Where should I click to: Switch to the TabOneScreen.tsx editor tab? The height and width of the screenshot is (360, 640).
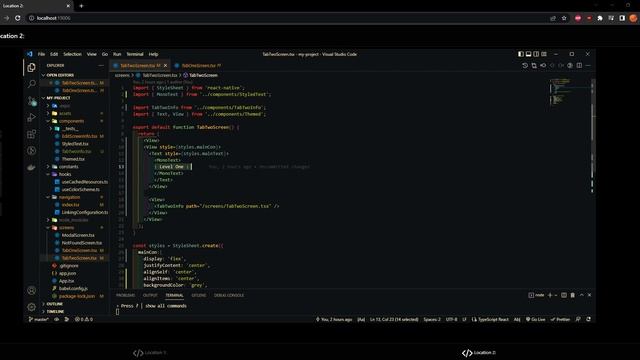pos(199,65)
